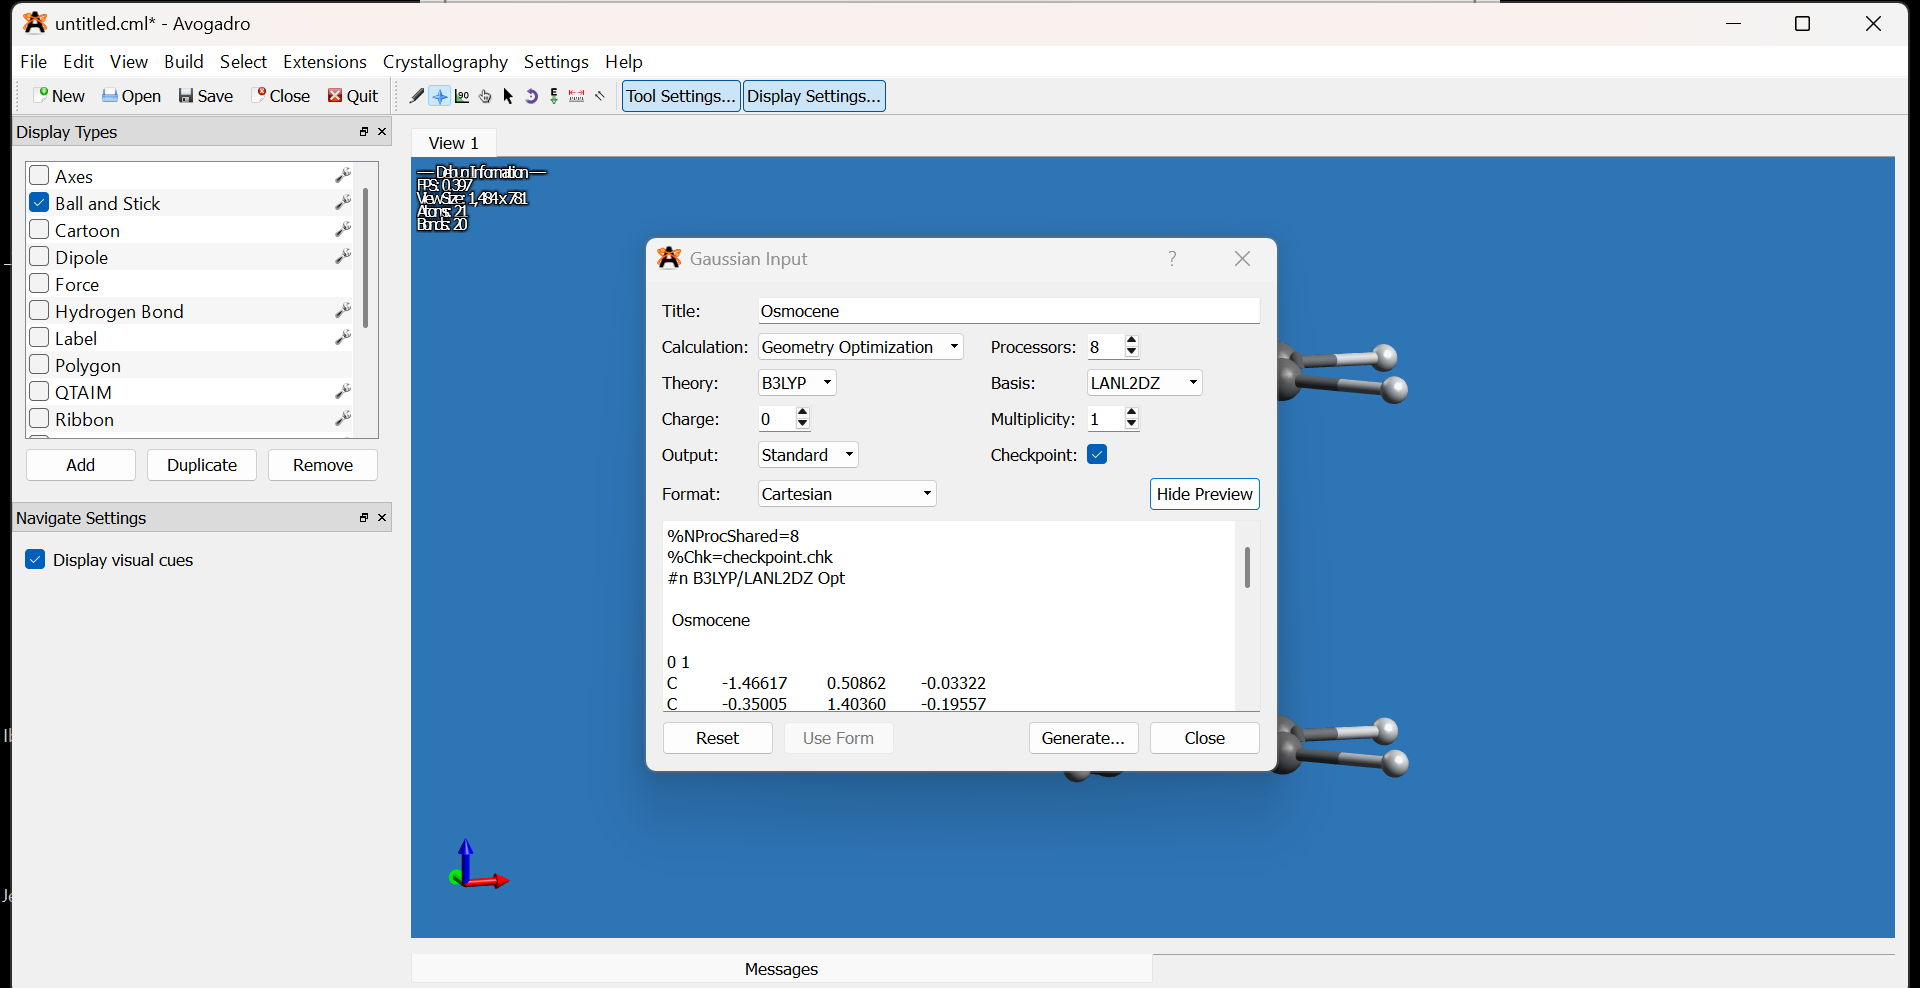Screen dimensions: 1920x988
Task: Enable the Hydrogen Bond display type
Action: [39, 311]
